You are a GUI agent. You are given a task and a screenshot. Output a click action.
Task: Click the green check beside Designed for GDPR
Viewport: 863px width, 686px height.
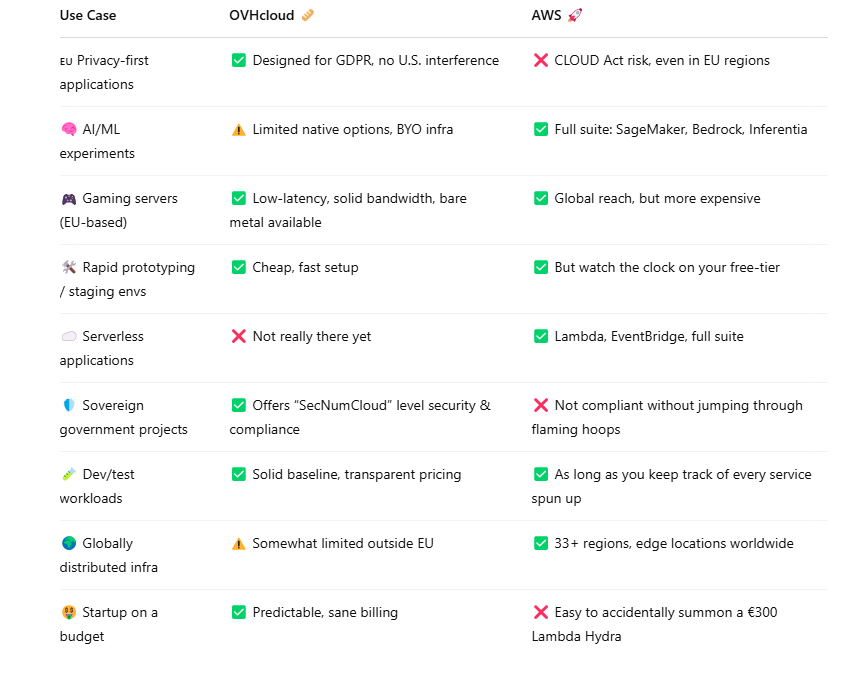[239, 60]
